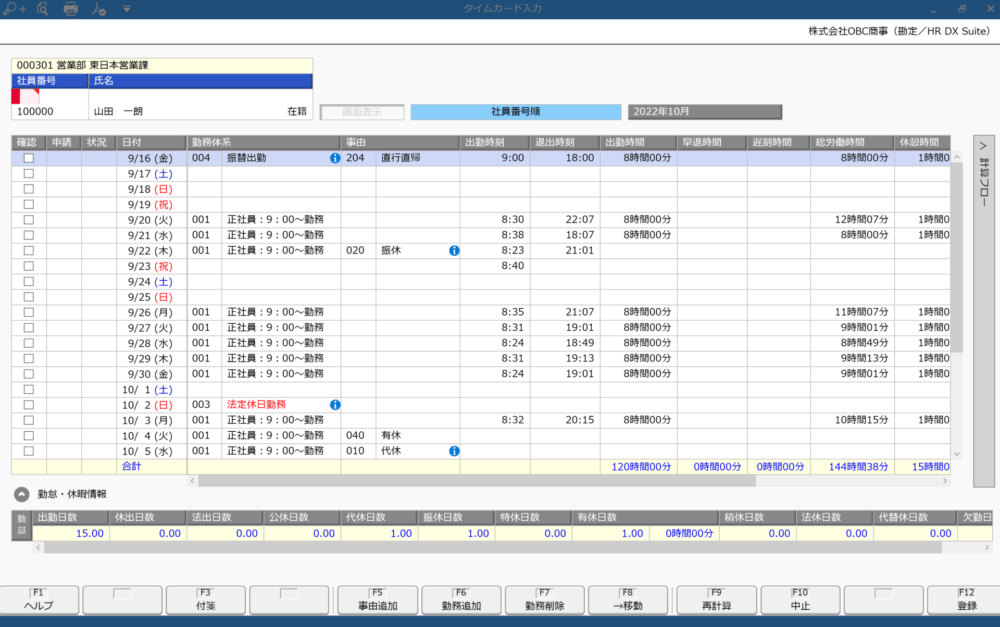This screenshot has height=627, width=1000.
Task: Click info icon on 9/16 振替出勤 row
Action: 335,158
